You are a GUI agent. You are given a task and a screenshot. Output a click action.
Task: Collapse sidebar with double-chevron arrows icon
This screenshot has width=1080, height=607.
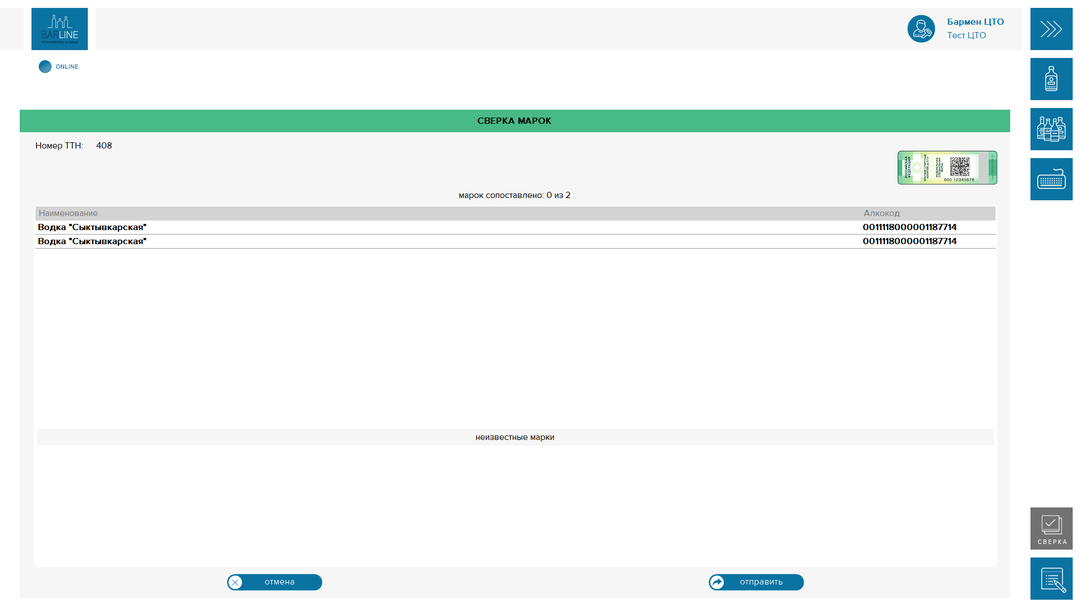1051,29
